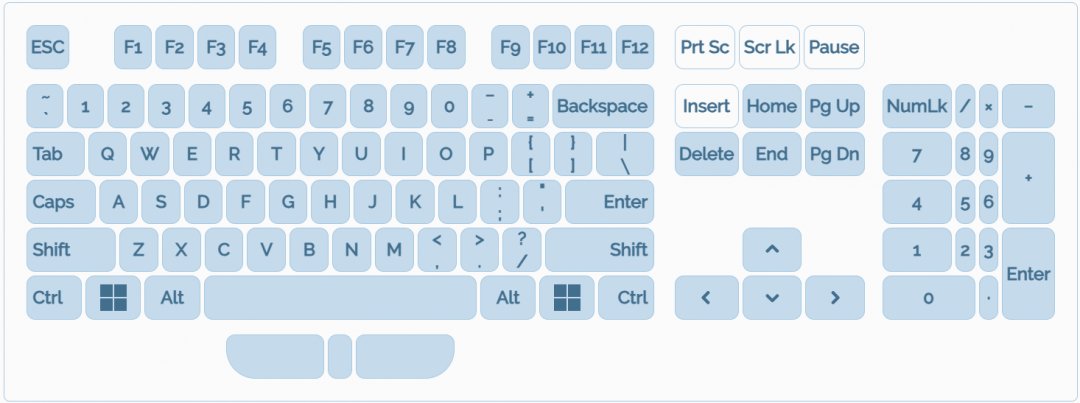The width and height of the screenshot is (1080, 403).
Task: Click the left Windows logo key
Action: click(113, 297)
